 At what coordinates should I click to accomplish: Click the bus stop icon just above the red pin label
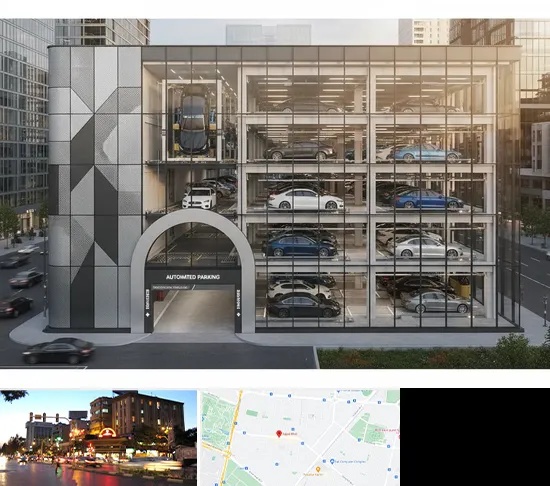click(293, 429)
